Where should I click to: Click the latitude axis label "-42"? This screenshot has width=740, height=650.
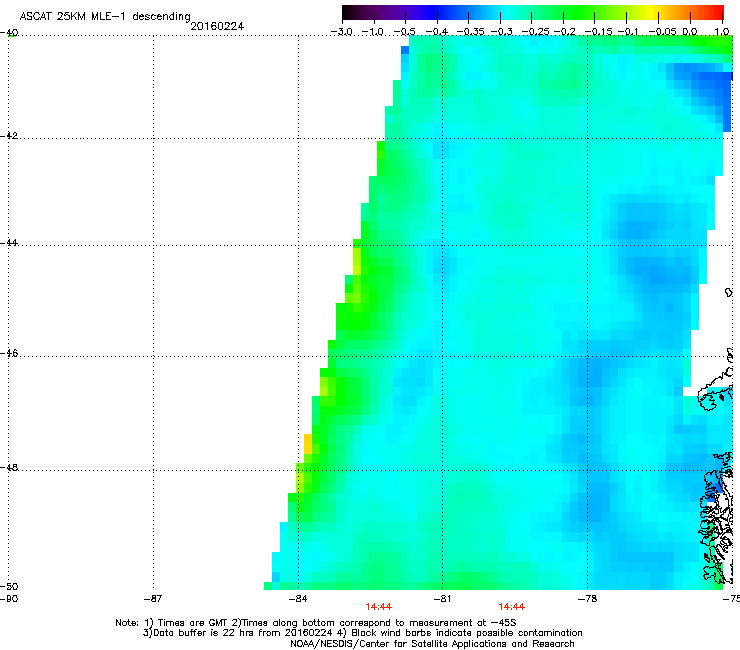pyautogui.click(x=9, y=136)
